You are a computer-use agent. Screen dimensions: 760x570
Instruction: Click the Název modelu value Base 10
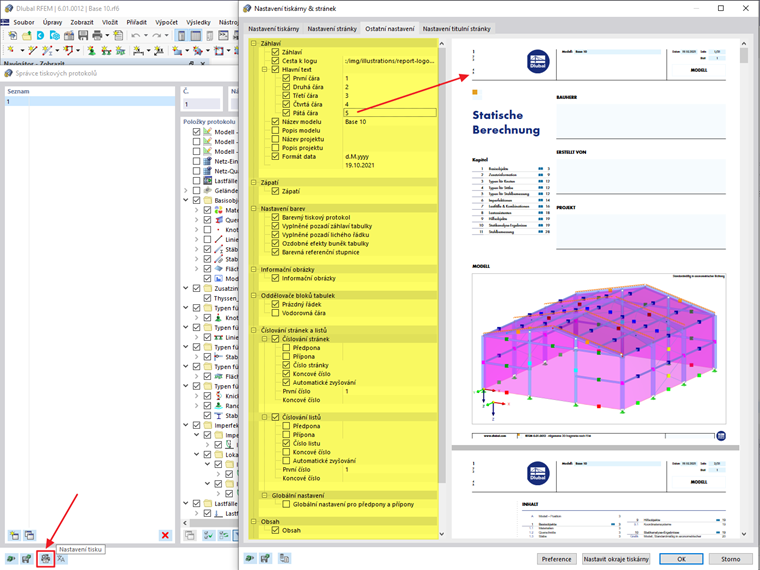356,122
